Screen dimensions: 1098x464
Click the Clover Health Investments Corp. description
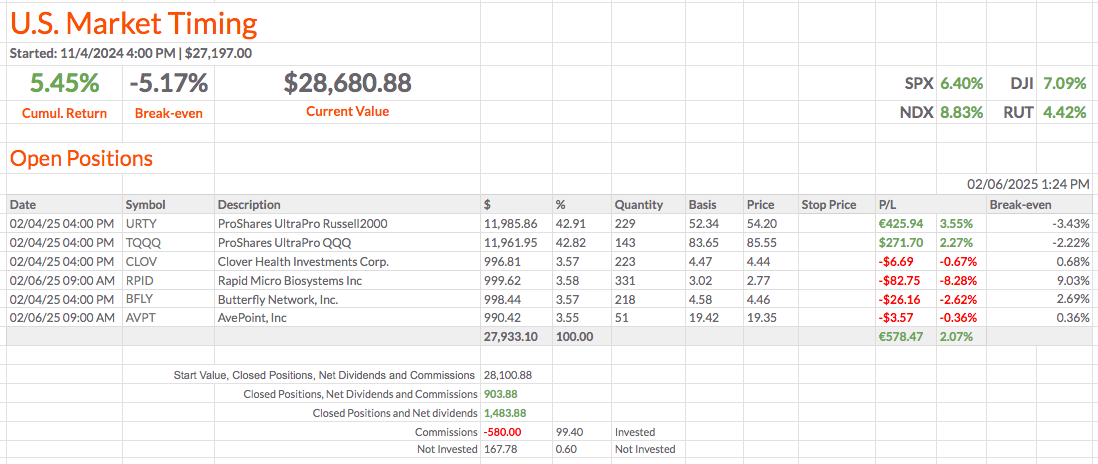point(303,262)
